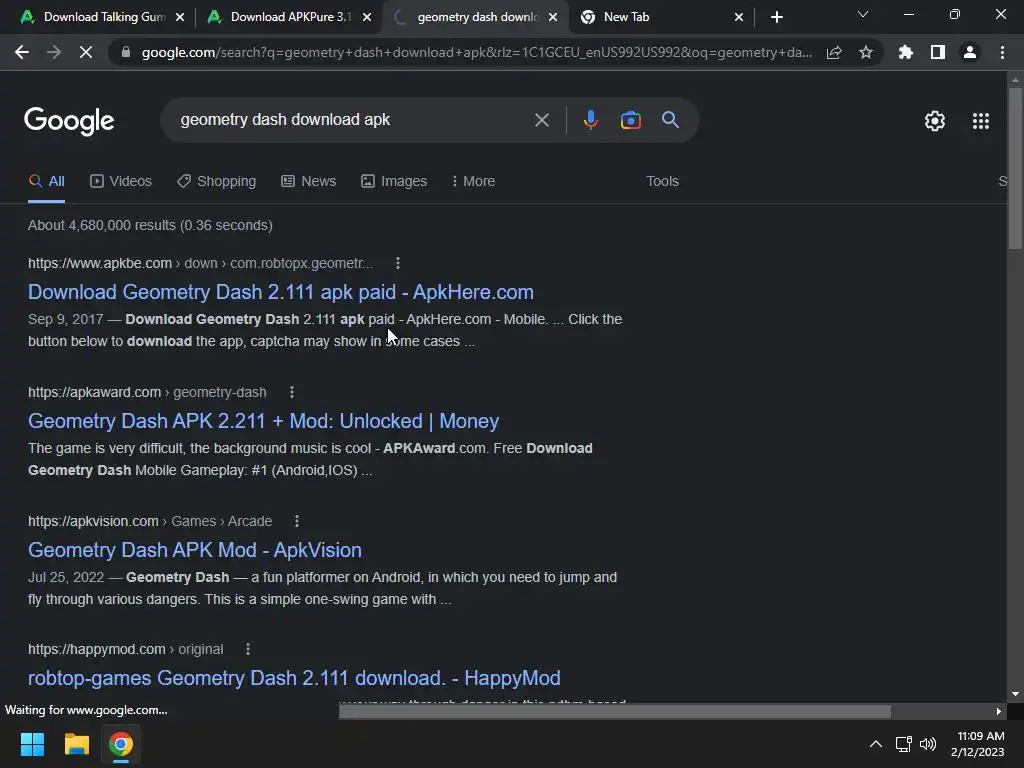Open Windows Start menu
1024x768 pixels.
32,744
